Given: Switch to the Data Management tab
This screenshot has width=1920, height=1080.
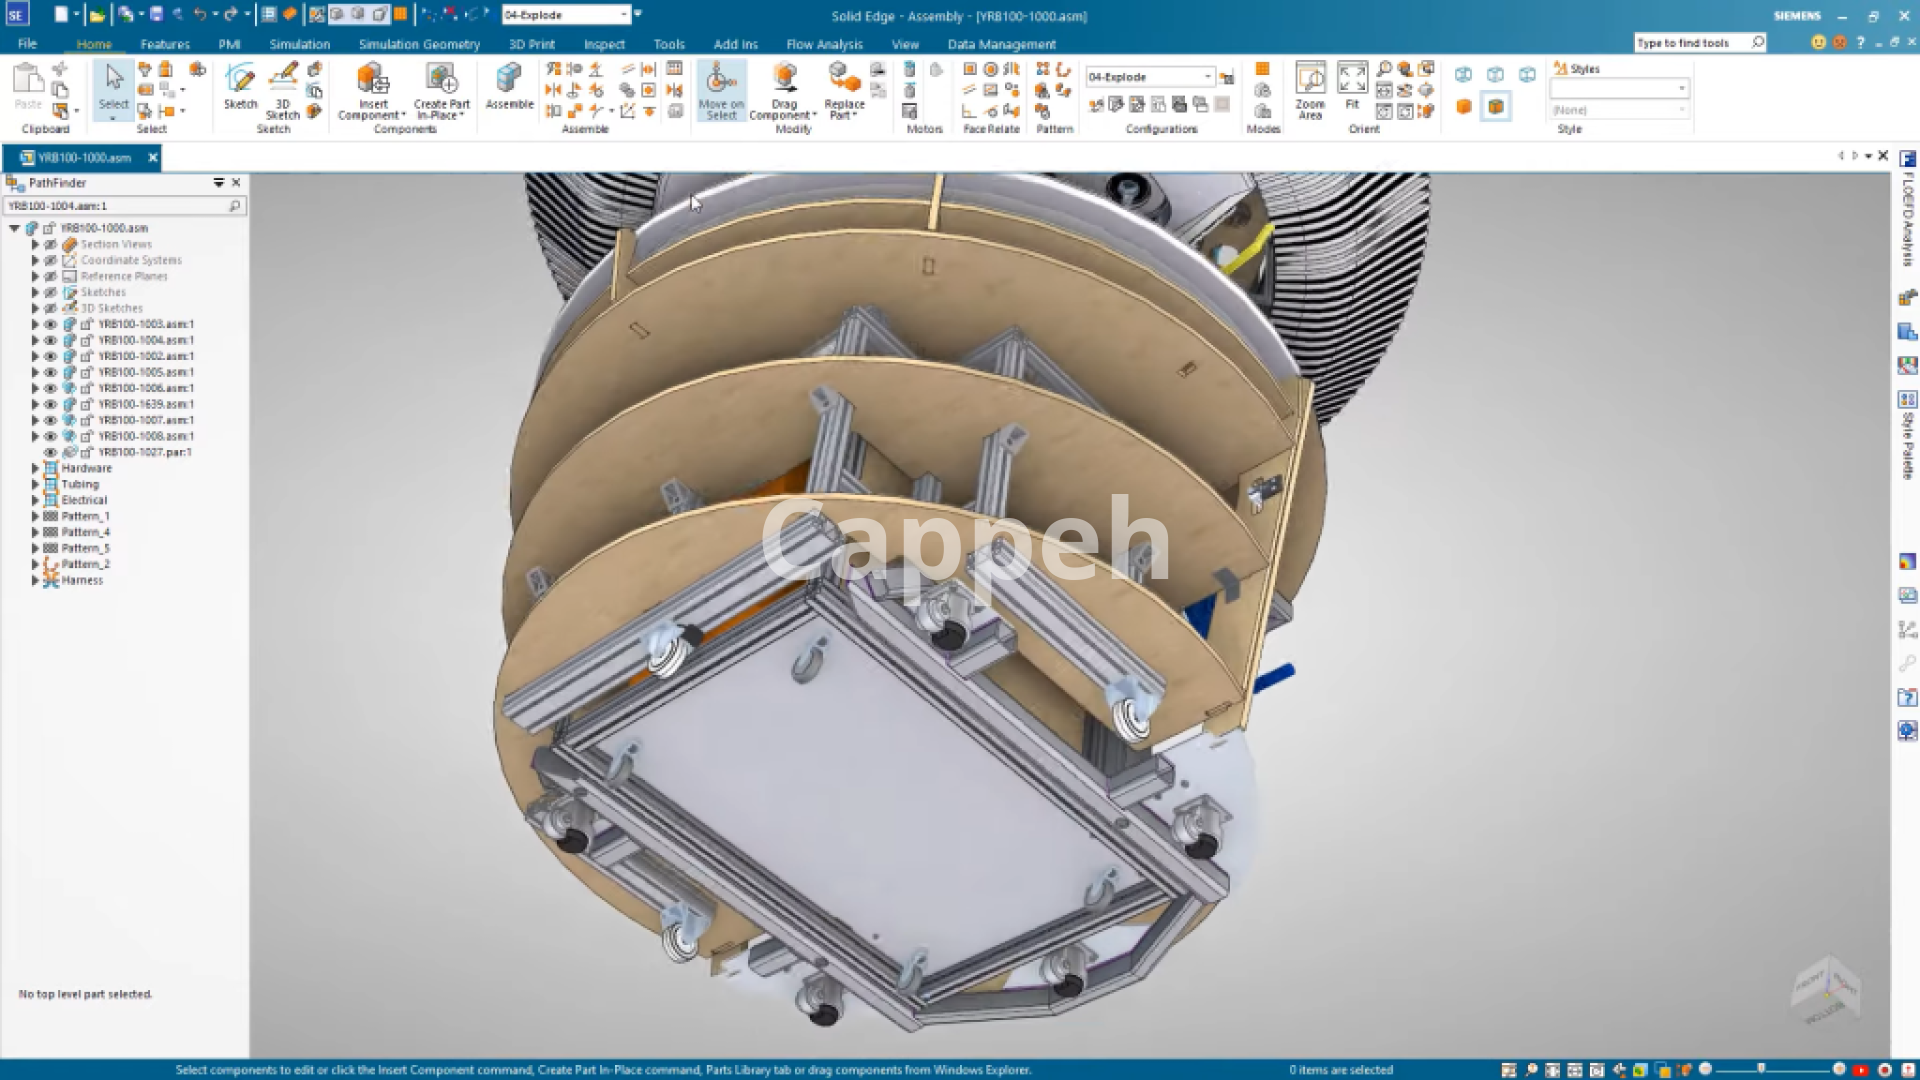Looking at the screenshot, I should (x=1001, y=44).
